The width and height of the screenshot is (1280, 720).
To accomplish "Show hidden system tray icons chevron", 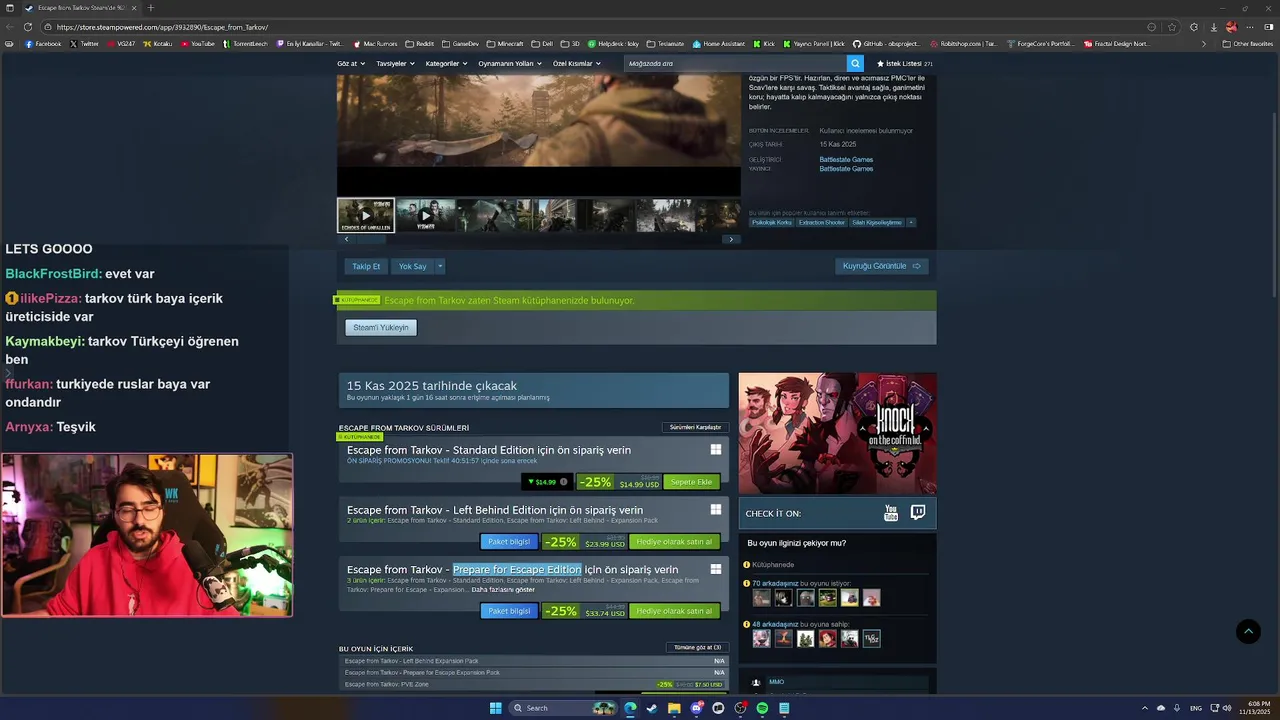I will [1145, 708].
